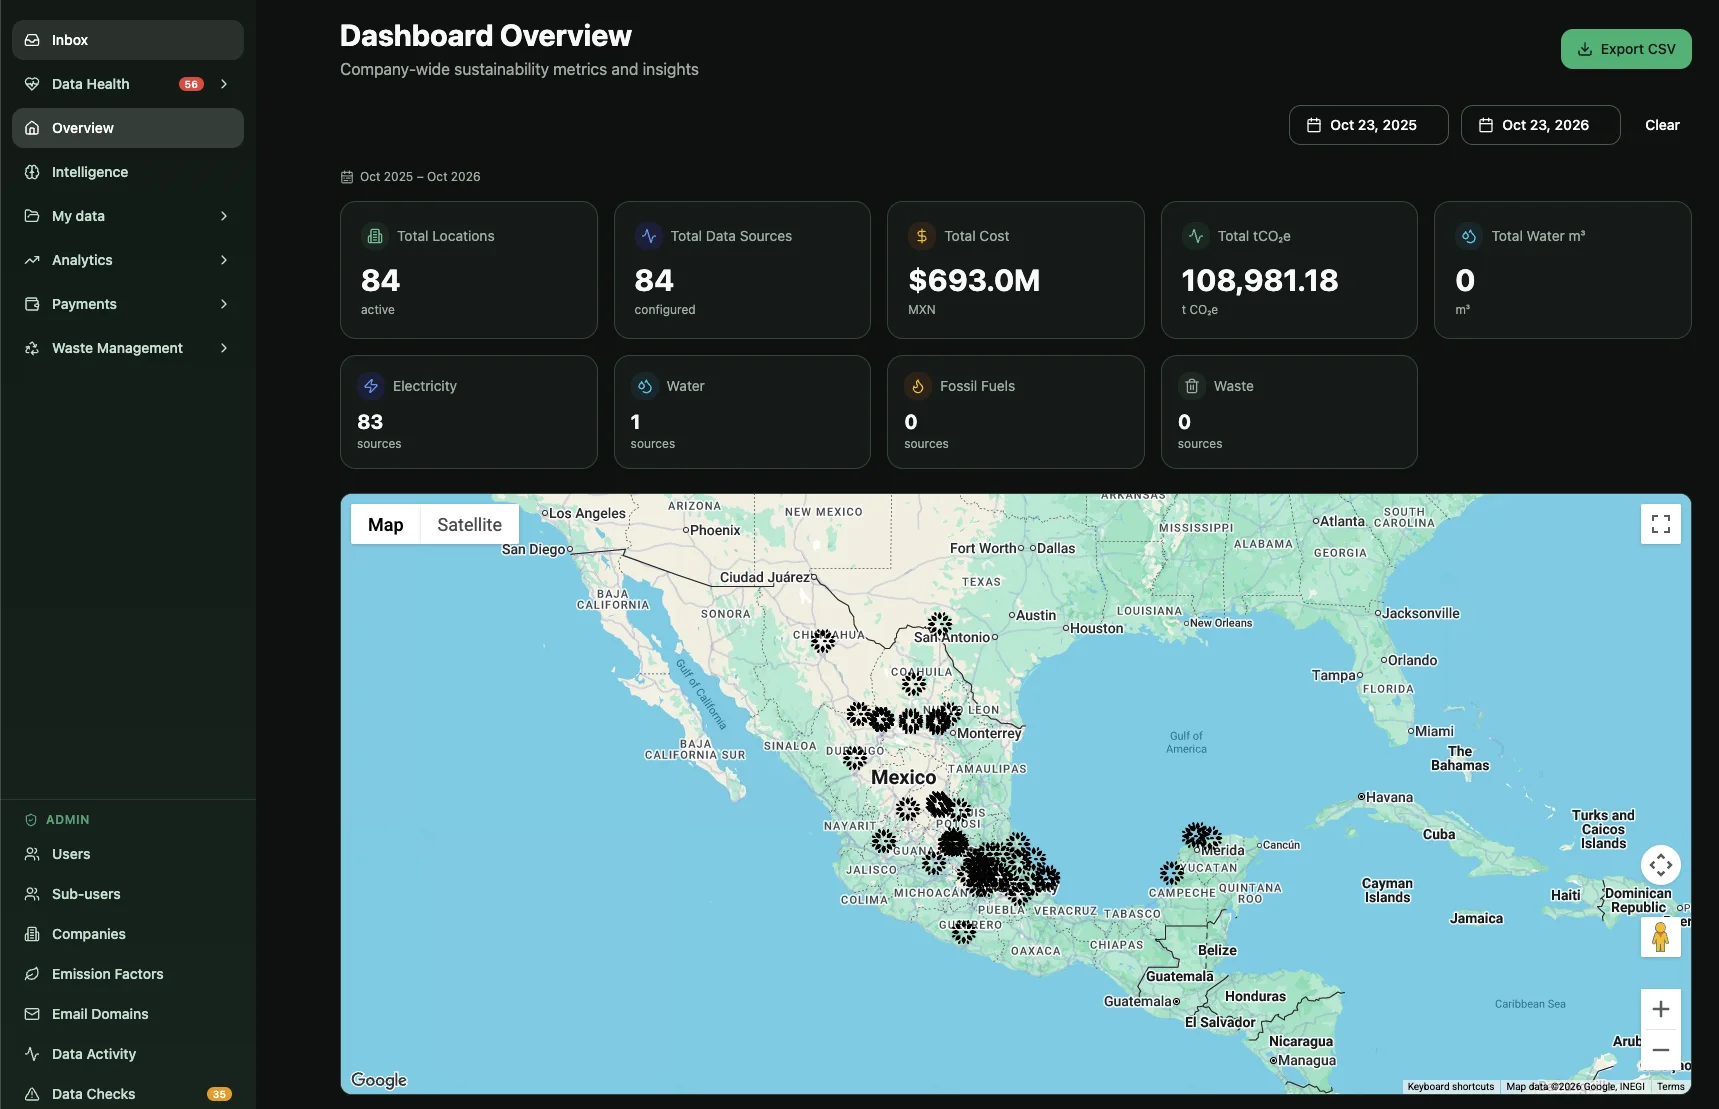Viewport: 1719px width, 1109px height.
Task: Expand the Waste Management chevron
Action: [224, 348]
